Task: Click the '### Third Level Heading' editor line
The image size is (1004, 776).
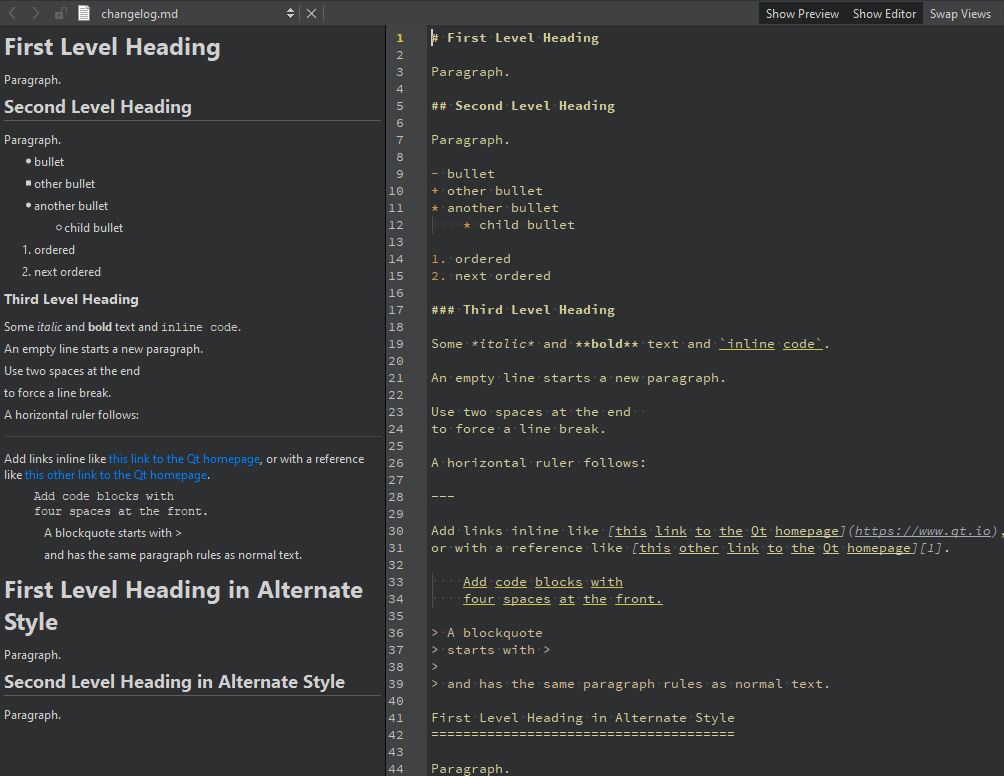Action: [523, 310]
